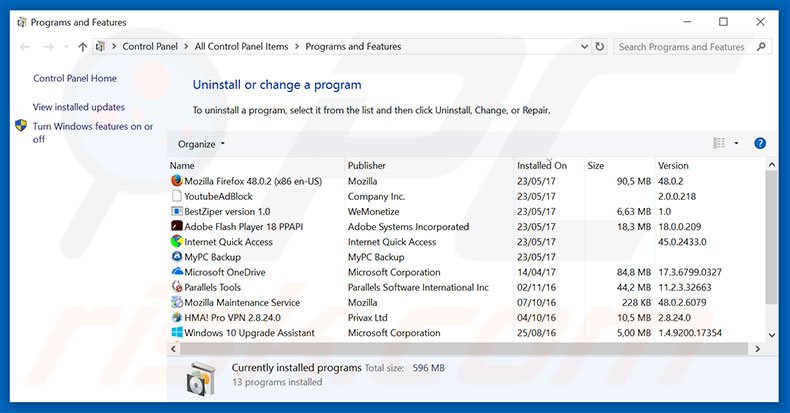Click the scroll right arrow
The width and height of the screenshot is (790, 413).
(757, 349)
